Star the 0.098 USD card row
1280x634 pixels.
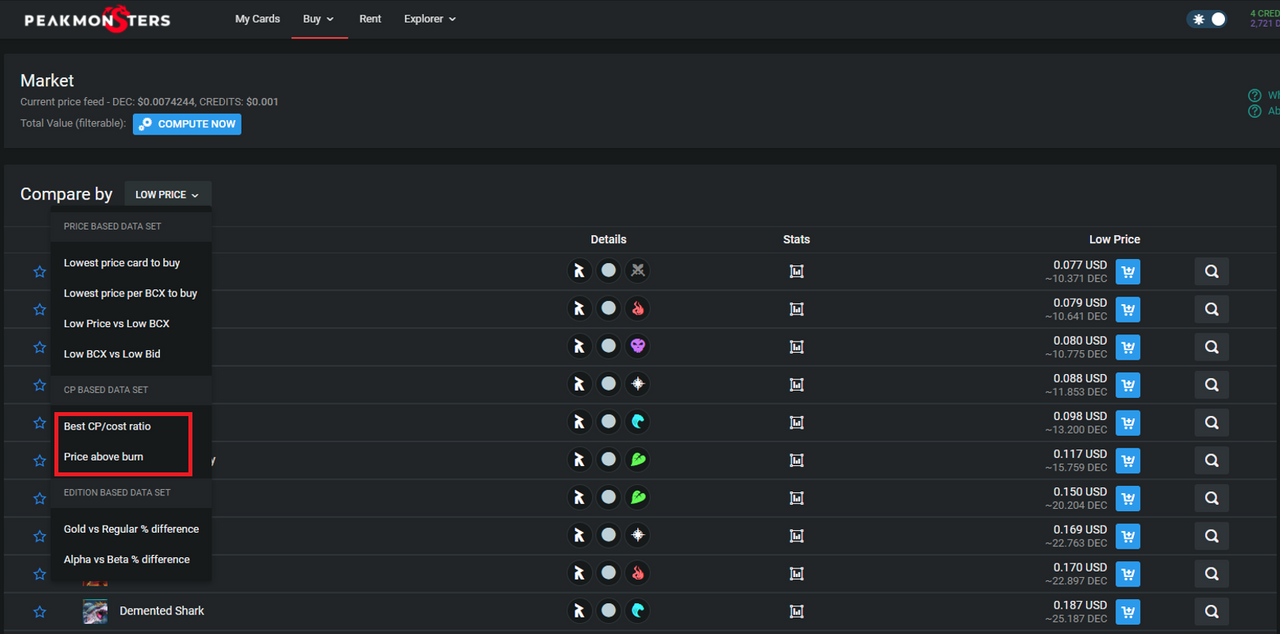coord(40,423)
